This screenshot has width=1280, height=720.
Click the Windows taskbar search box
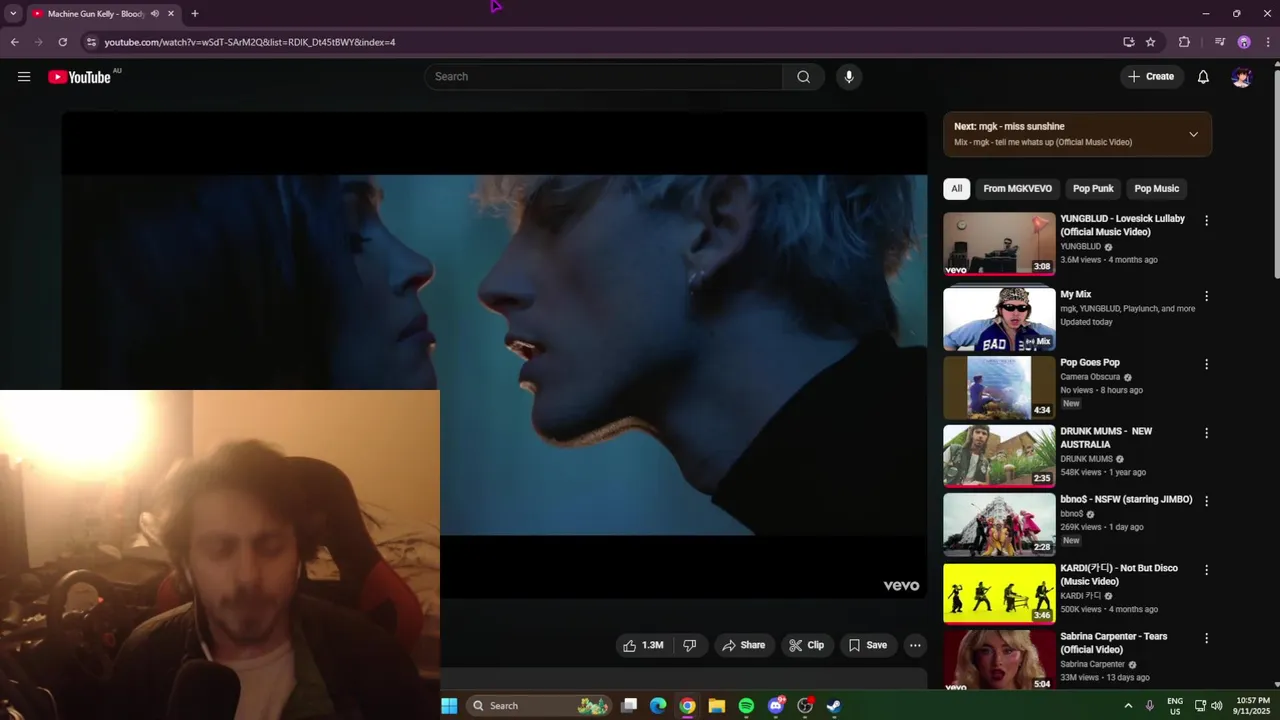tap(540, 706)
